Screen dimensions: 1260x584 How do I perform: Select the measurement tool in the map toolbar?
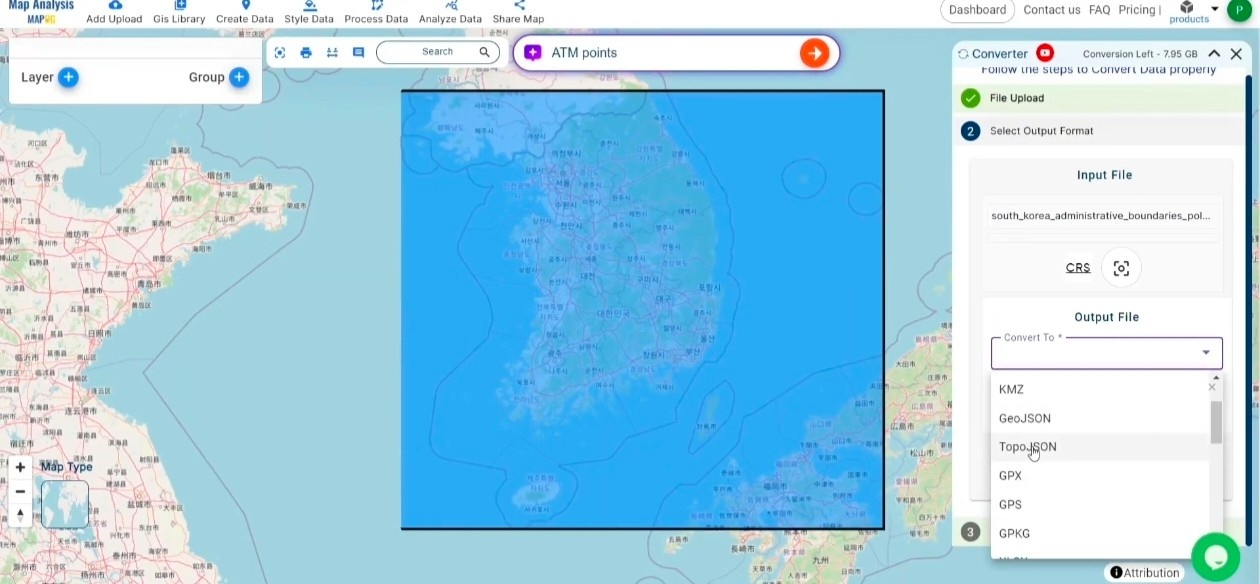coord(331,52)
